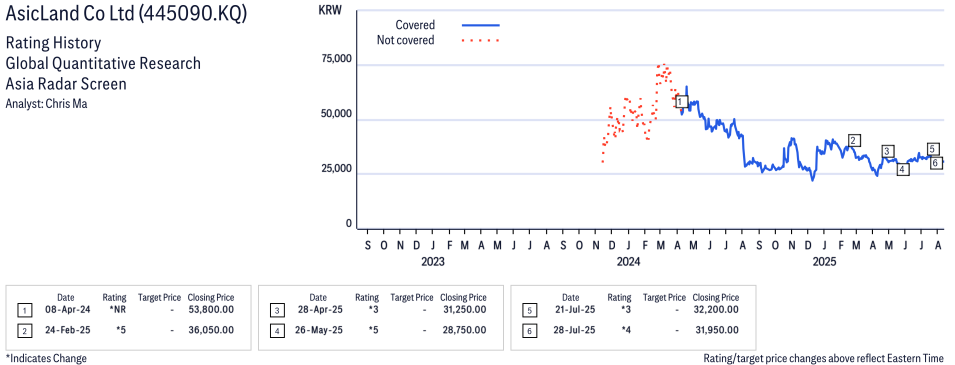Click the solid blue Covered legend line
955x365 pixels.
481,26
